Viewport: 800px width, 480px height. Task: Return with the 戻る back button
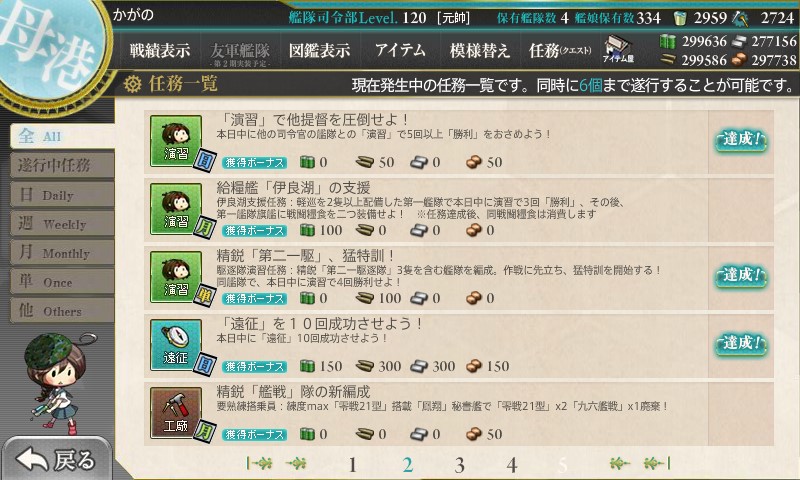coord(56,459)
